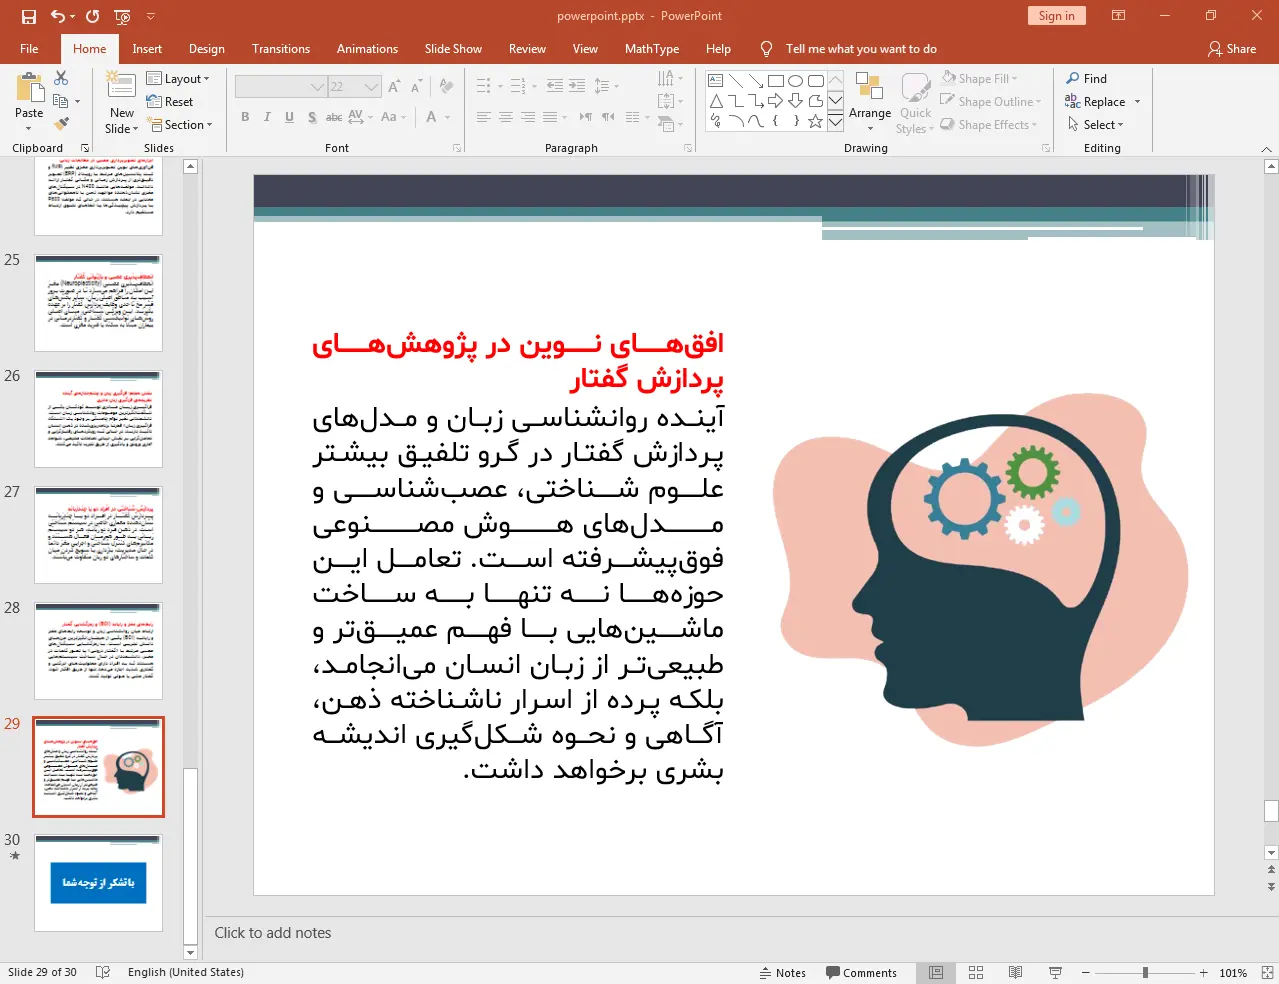Toggle Underline formatting

[x=289, y=117]
